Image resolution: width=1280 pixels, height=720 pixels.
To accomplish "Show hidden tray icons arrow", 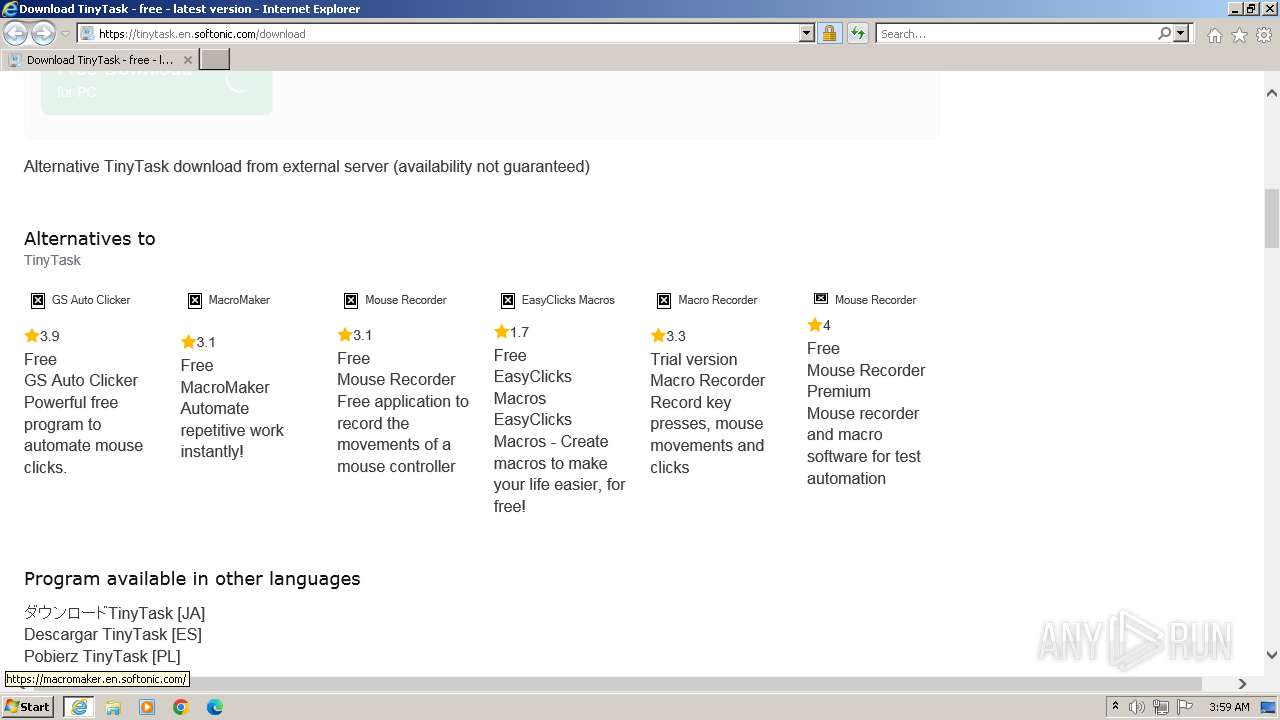I will [1115, 707].
